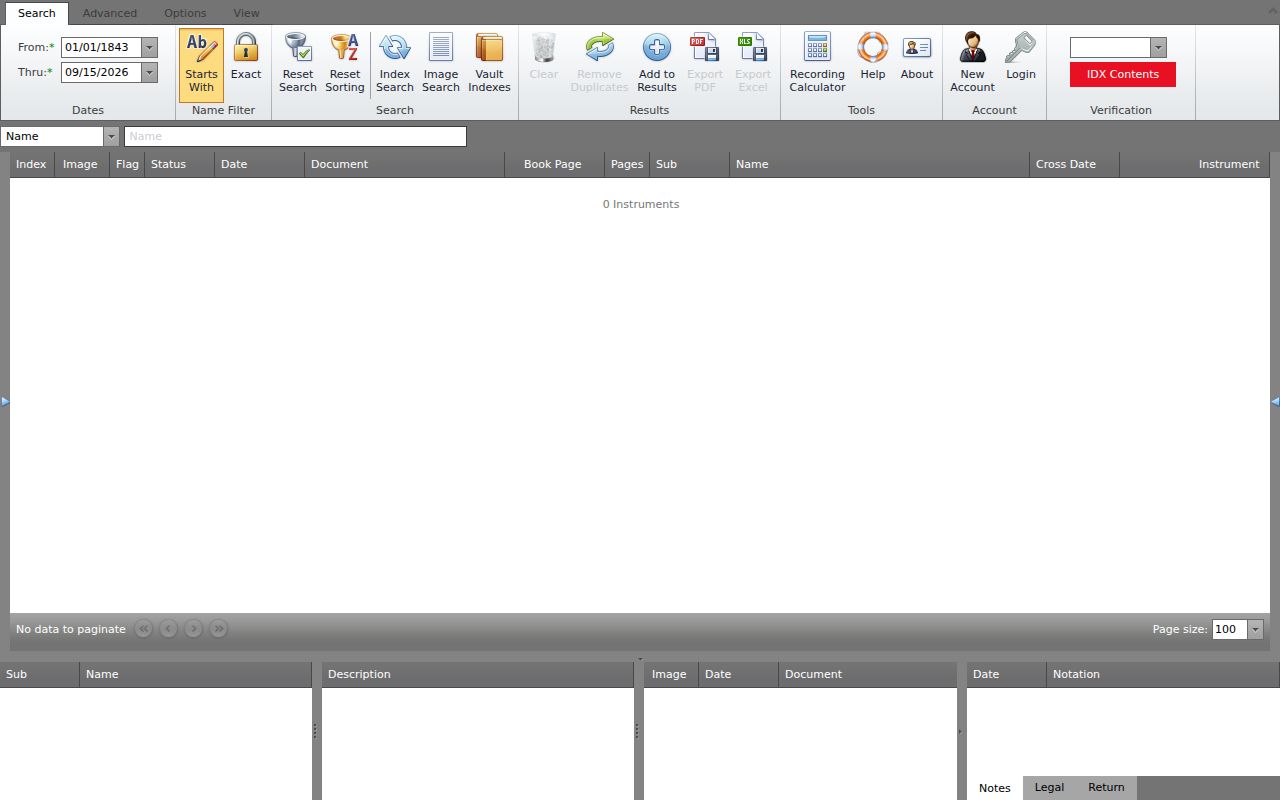This screenshot has width=1280, height=800.
Task: Sort by Book Page column header
Action: point(555,164)
